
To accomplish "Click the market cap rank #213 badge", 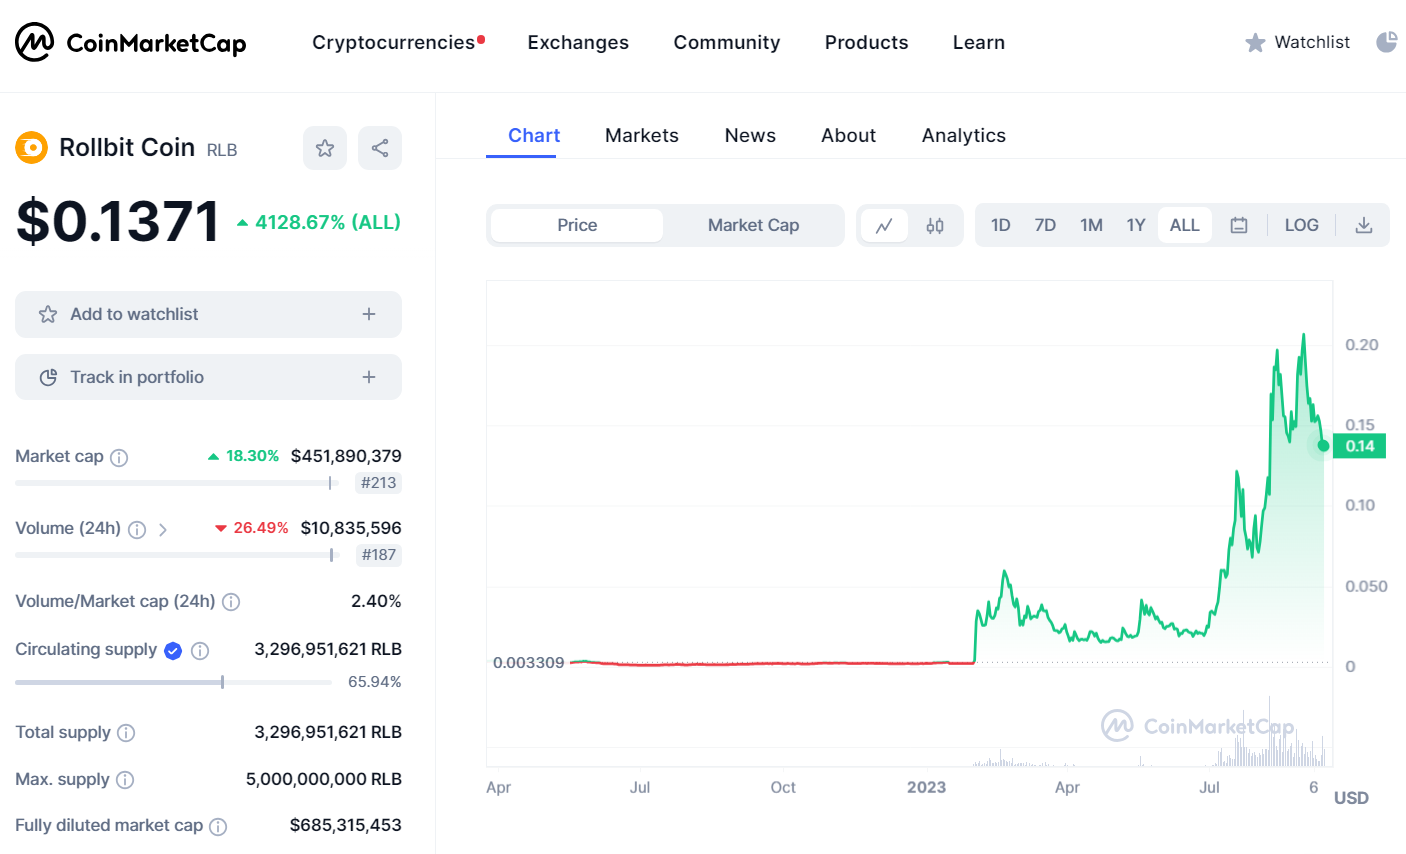I will [379, 483].
